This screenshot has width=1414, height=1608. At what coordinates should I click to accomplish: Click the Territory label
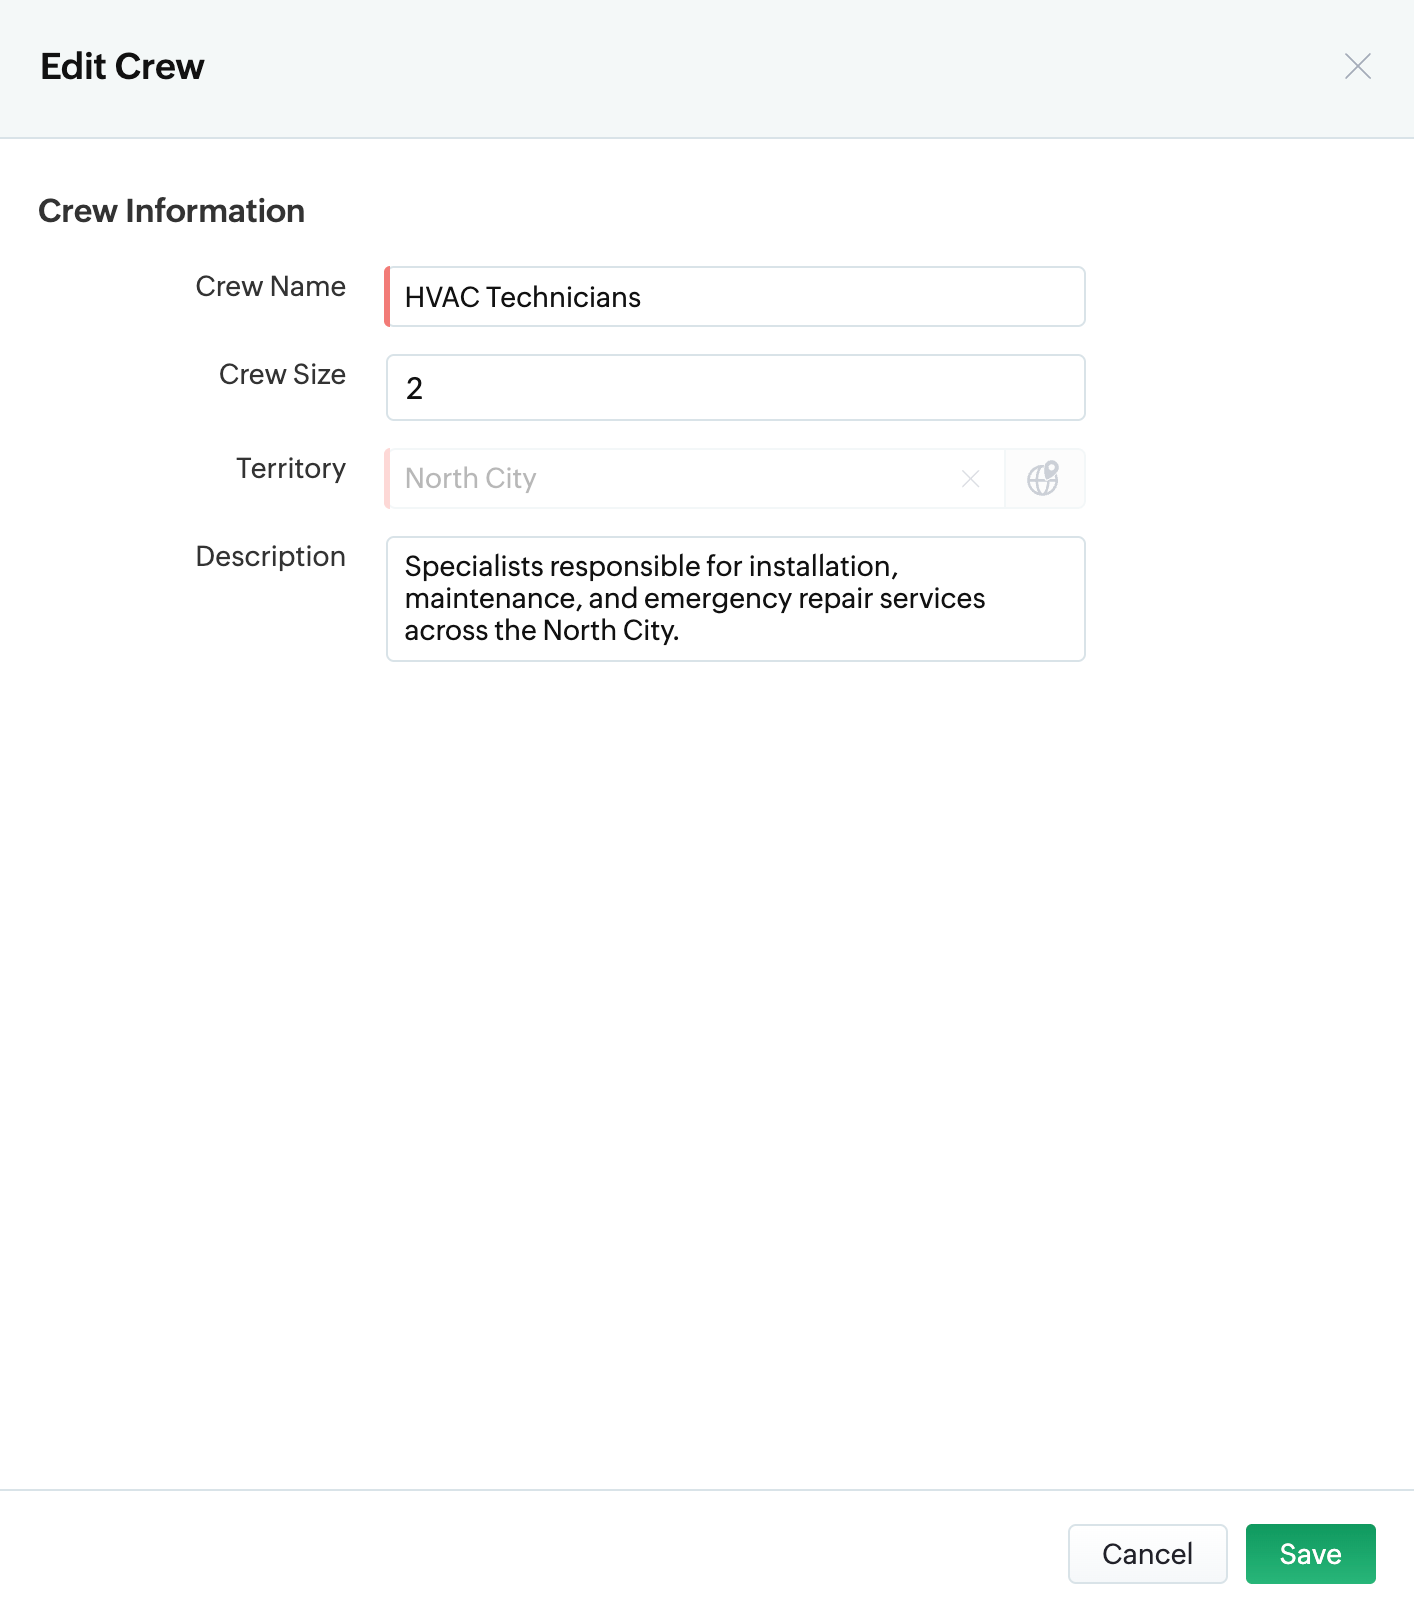(291, 469)
